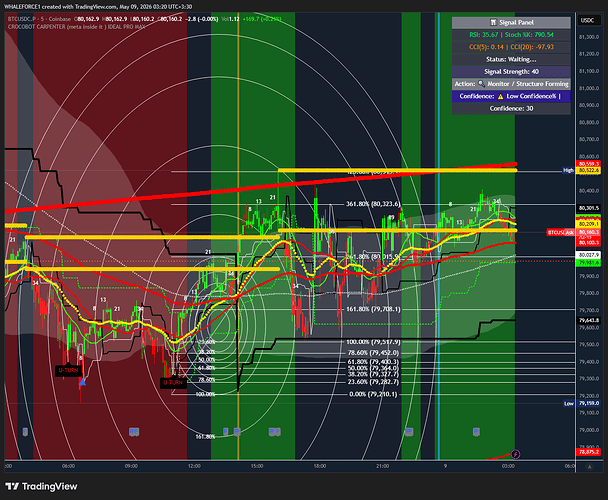Click the Status: Waiting row
608x500 pixels.
pyautogui.click(x=511, y=59)
